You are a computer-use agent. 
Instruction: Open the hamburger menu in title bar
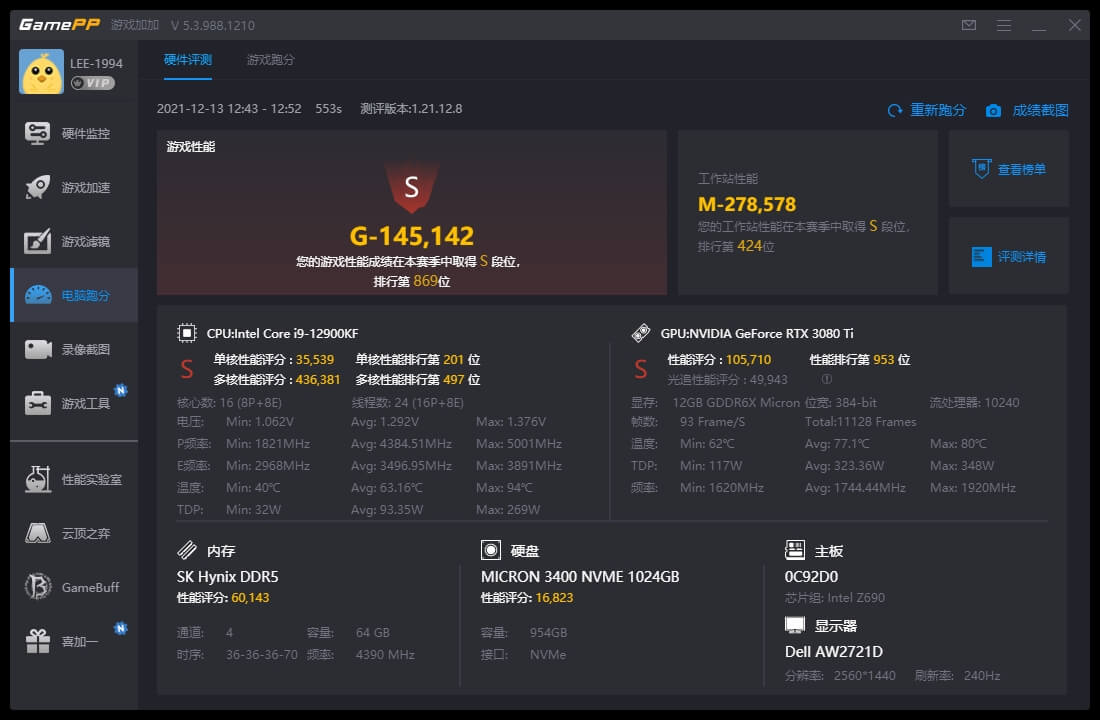click(x=1004, y=25)
